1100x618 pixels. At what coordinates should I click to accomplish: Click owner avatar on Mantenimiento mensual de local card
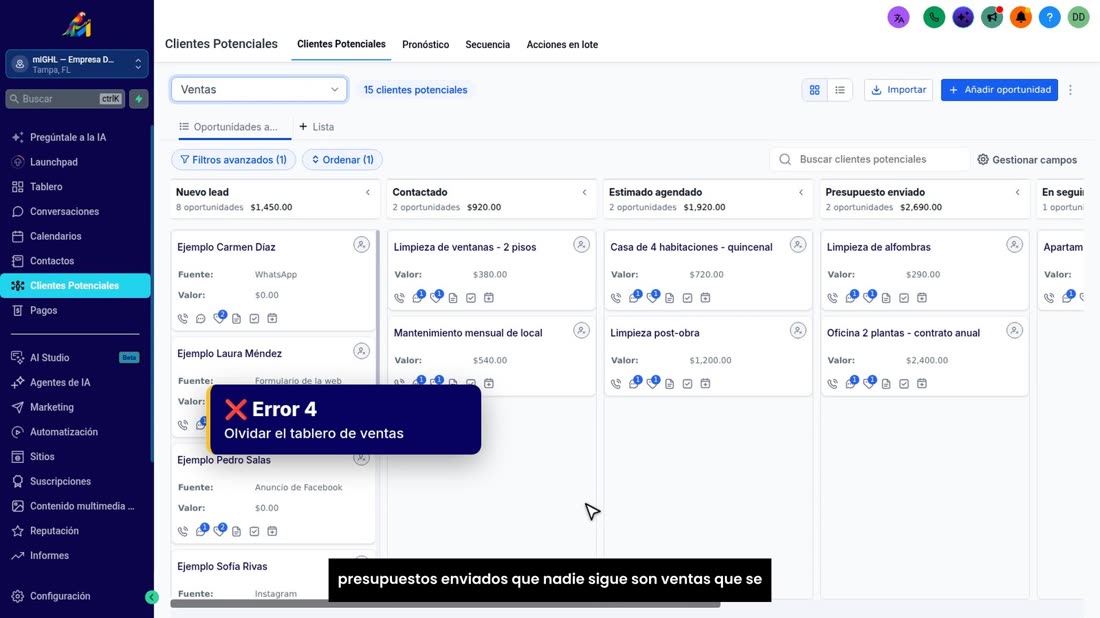click(582, 330)
